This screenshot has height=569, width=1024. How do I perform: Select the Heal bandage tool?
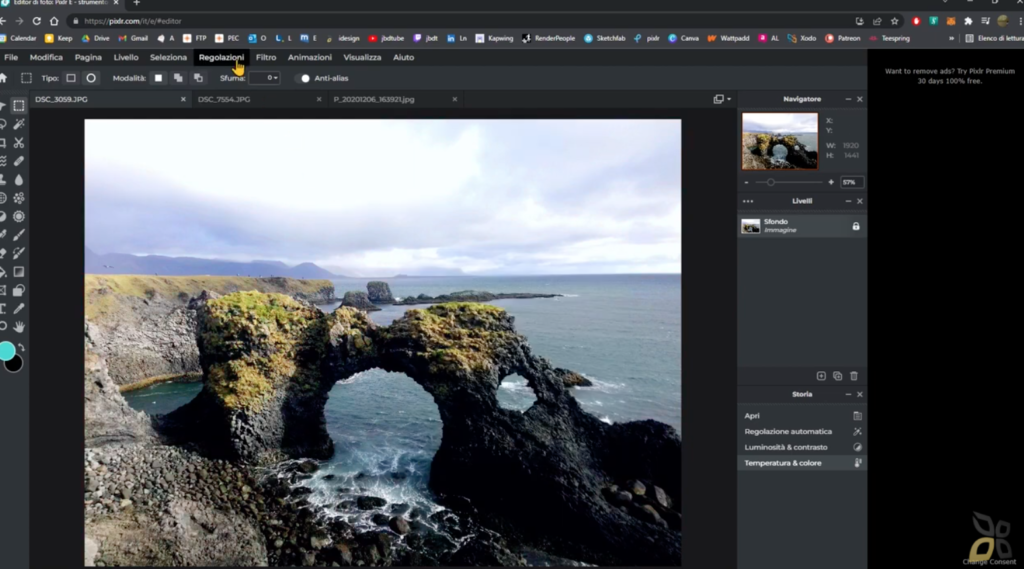[19, 161]
